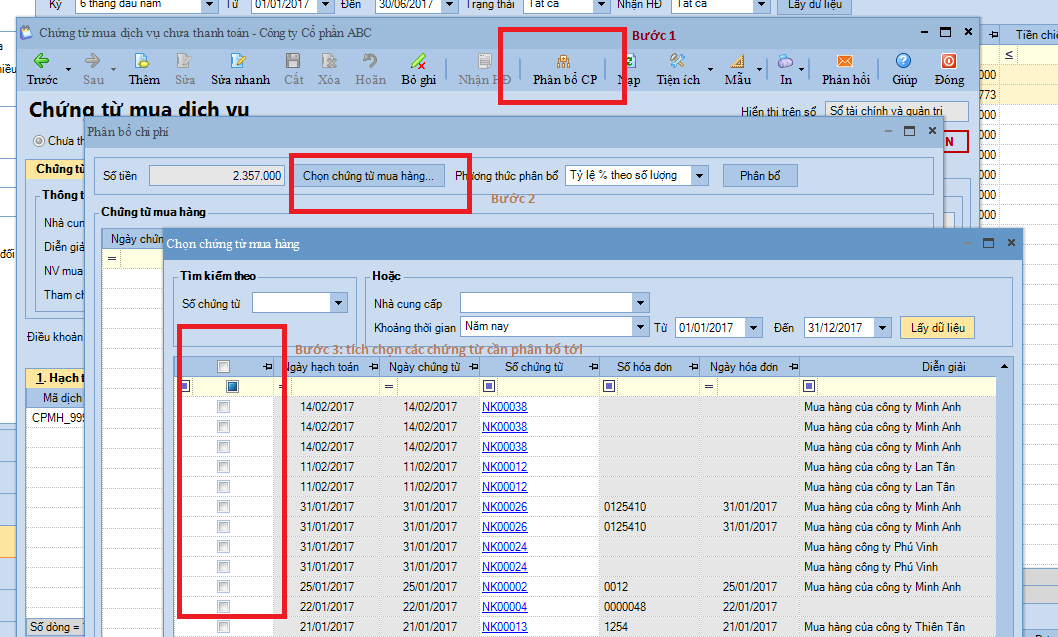Screen dimensions: 1058x637
Task: Click the Bỏ ghi toolbar icon
Action: (418, 62)
